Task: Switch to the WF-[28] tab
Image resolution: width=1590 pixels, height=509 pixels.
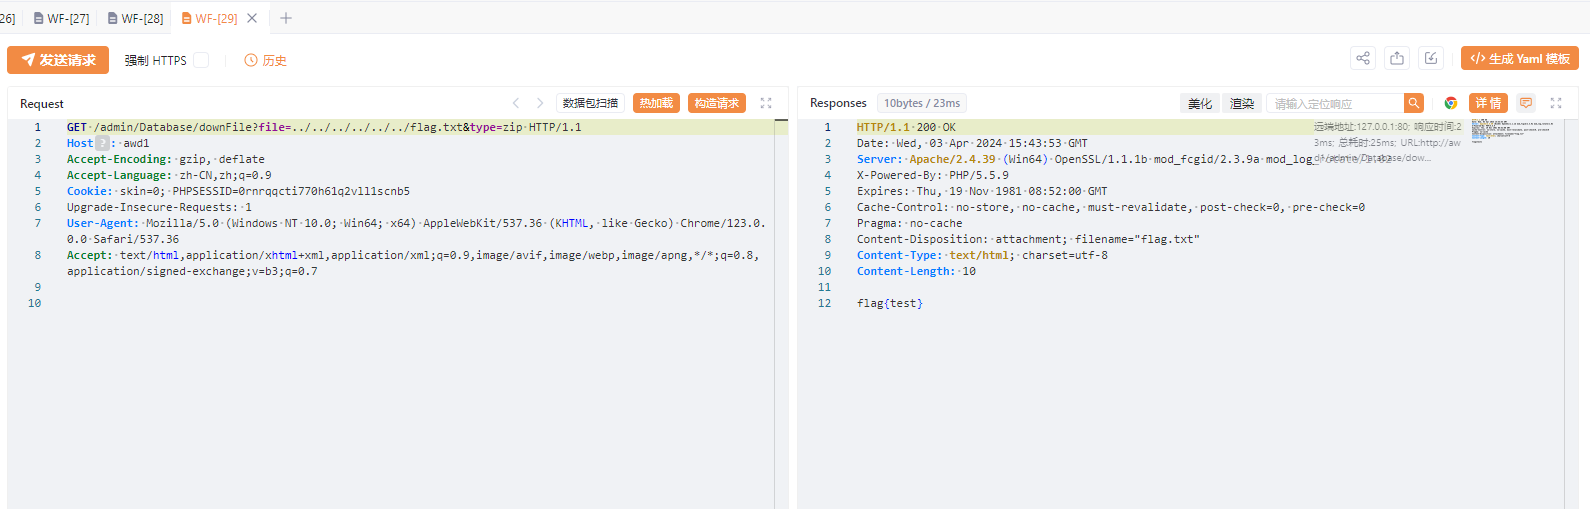Action: (x=135, y=18)
